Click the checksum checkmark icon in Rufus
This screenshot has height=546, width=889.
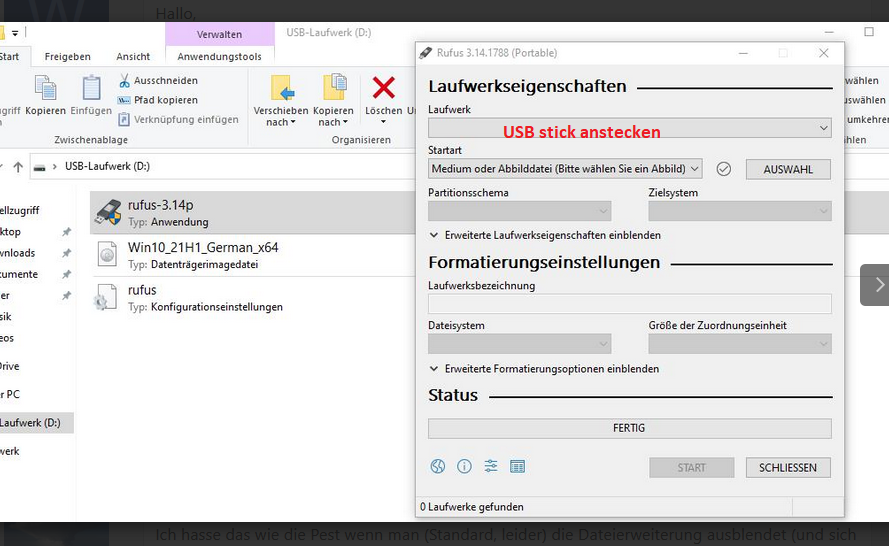pyautogui.click(x=723, y=169)
